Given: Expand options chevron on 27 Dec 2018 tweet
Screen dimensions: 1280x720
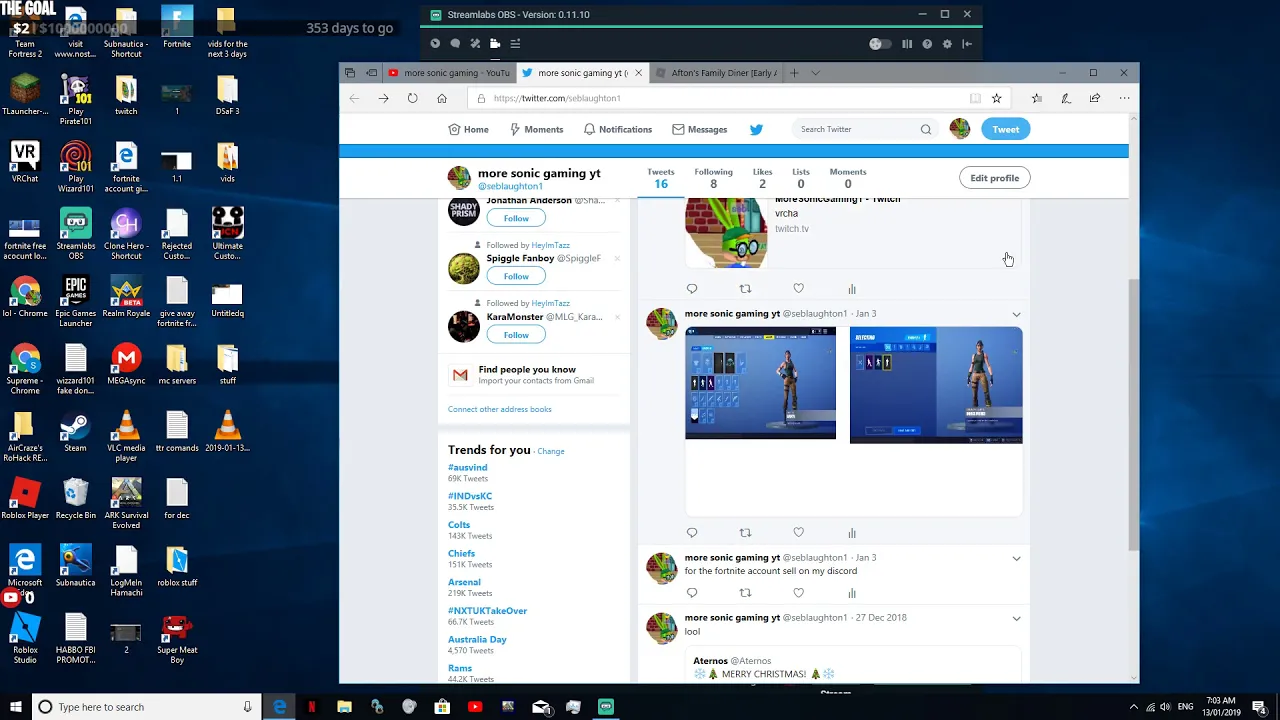Looking at the screenshot, I should [1016, 618].
